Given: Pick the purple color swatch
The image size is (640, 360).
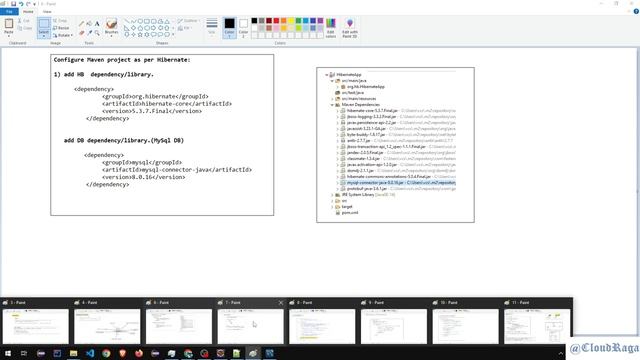Looking at the screenshot, I should point(320,20).
